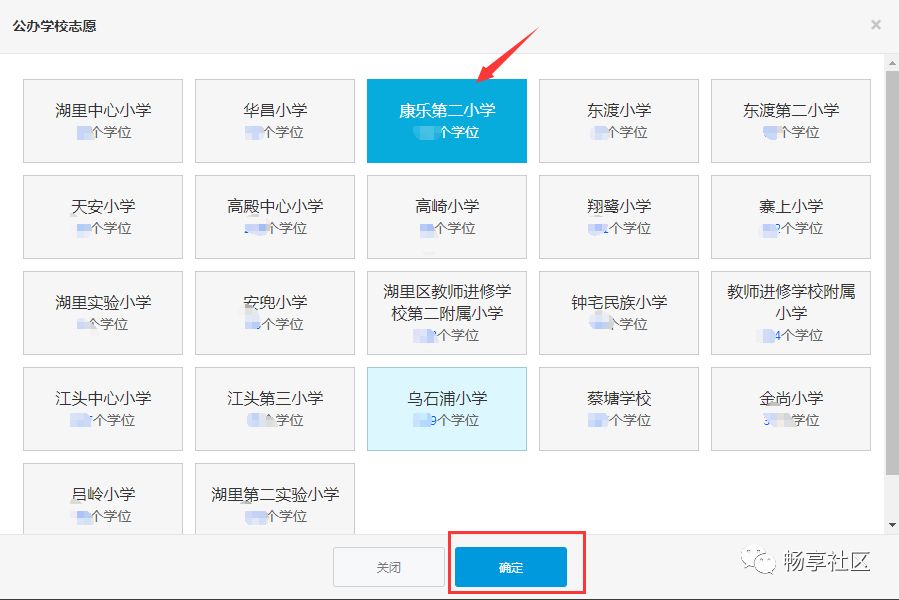Pick the 吕岭小学 school card
Image resolution: width=899 pixels, height=600 pixels.
103,499
